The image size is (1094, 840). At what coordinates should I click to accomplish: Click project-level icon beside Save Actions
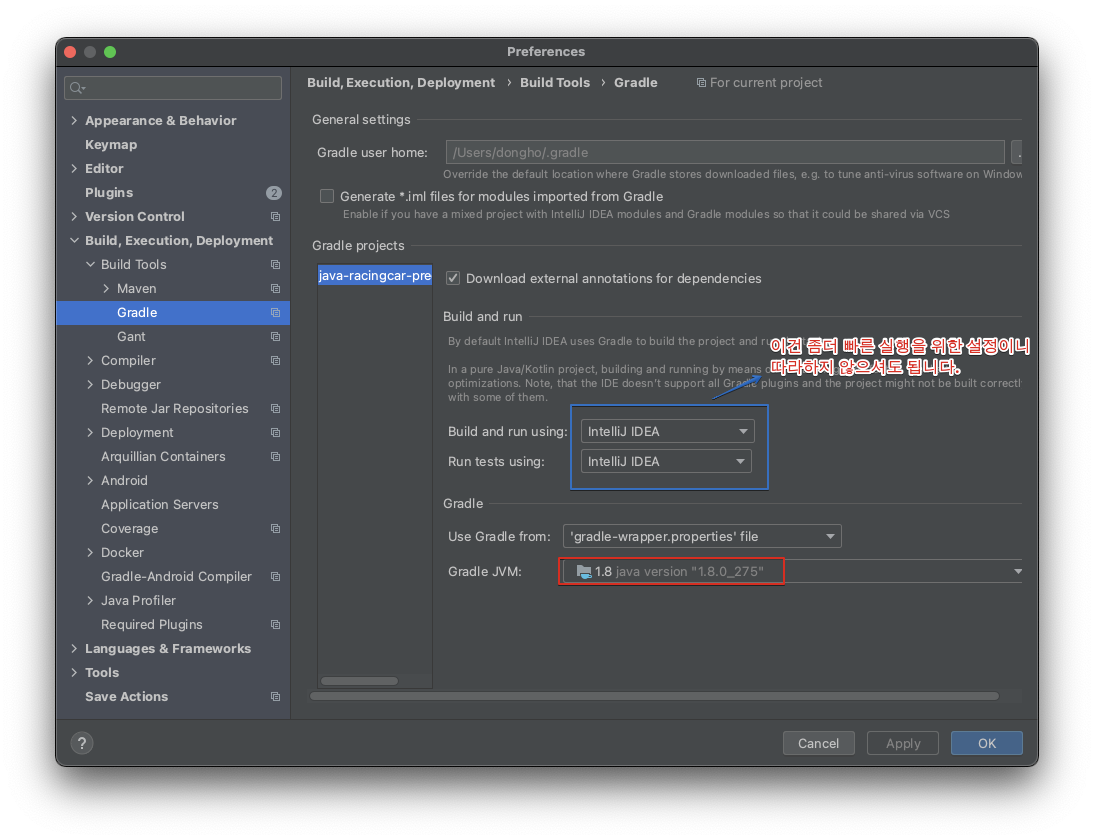[276, 697]
